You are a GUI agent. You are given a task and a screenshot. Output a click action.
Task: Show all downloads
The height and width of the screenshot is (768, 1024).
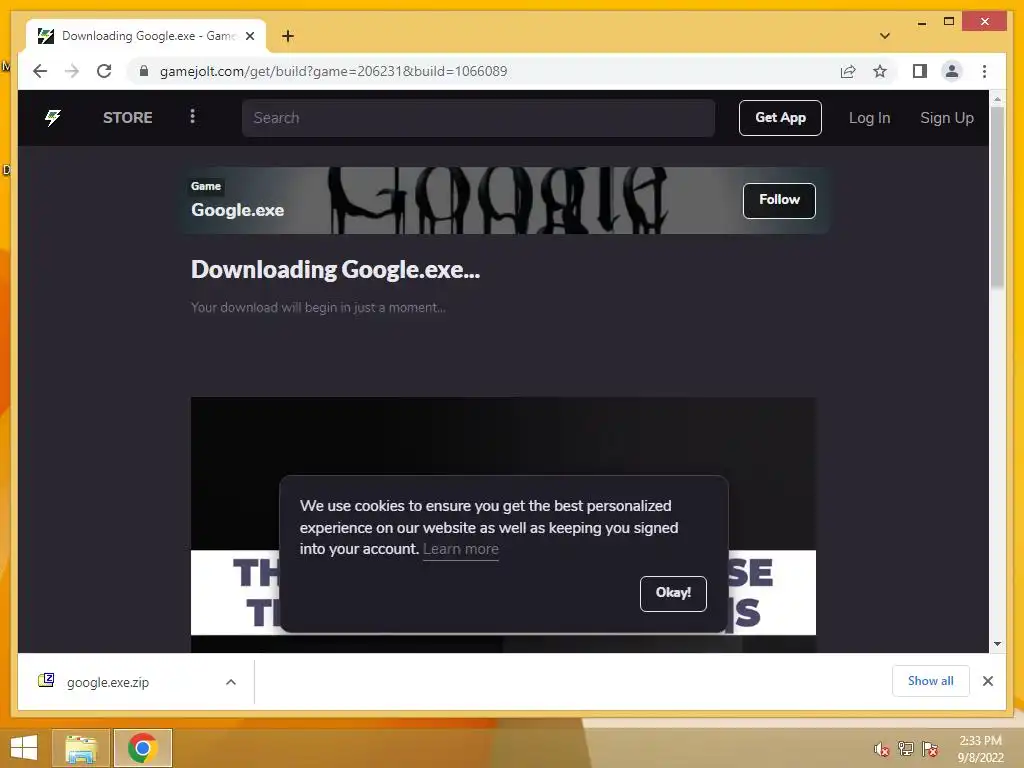point(930,680)
